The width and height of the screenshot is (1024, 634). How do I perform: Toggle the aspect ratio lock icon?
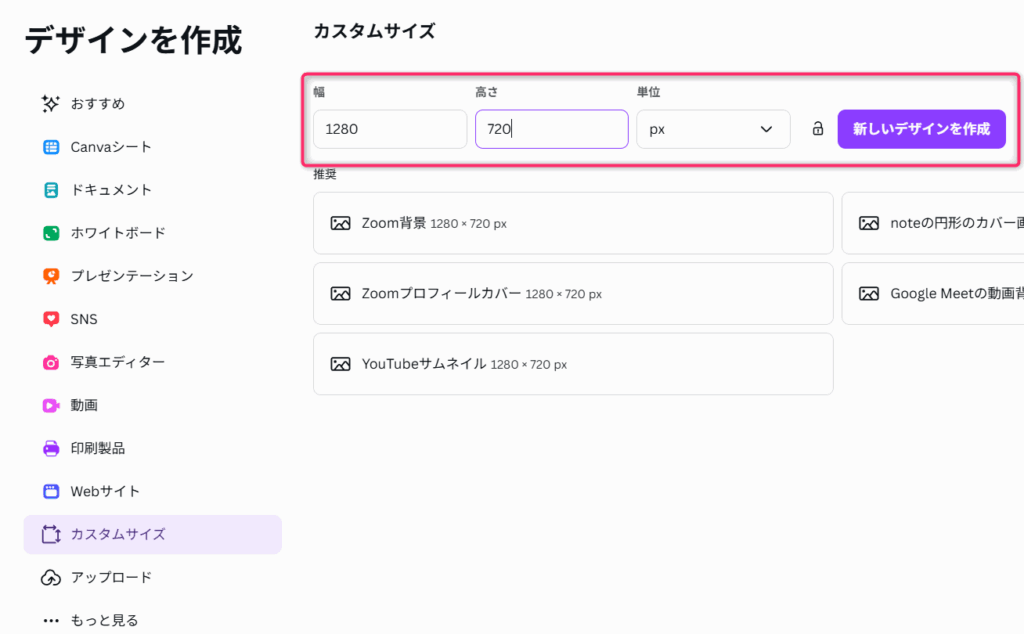tap(817, 129)
